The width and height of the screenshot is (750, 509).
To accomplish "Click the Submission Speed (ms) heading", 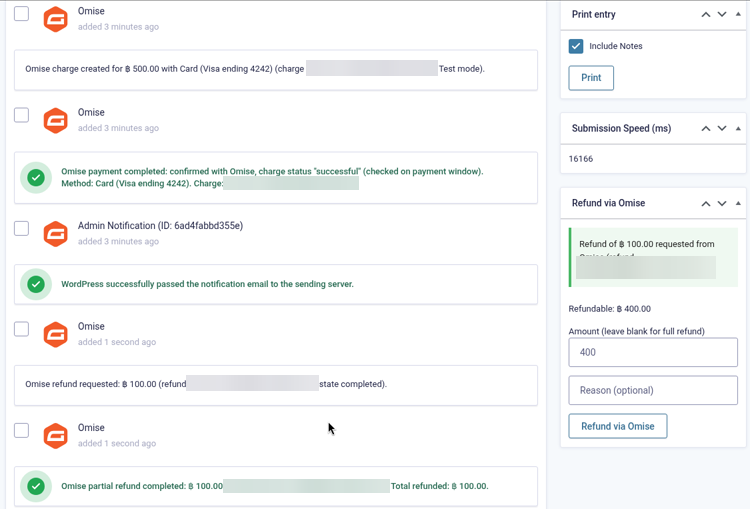I will click(621, 128).
